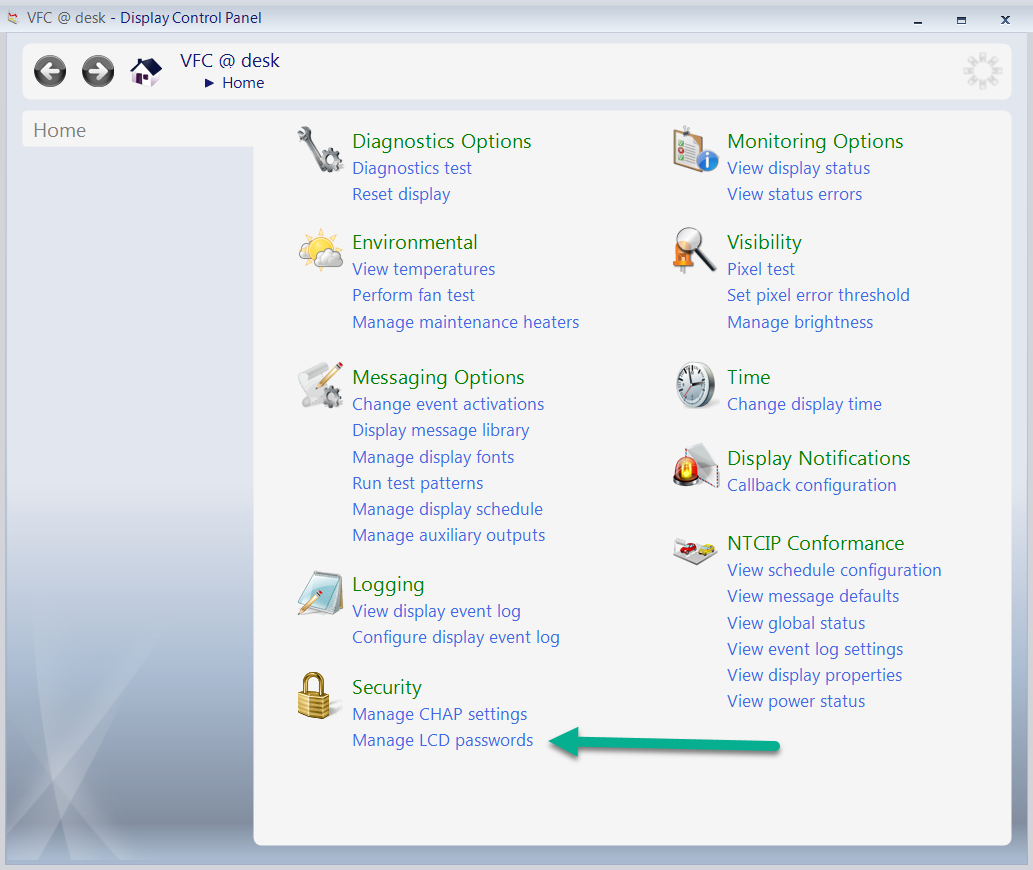Screen dimensions: 1033x870
Task: Click the Visibility magnifying glass icon
Action: pos(695,250)
